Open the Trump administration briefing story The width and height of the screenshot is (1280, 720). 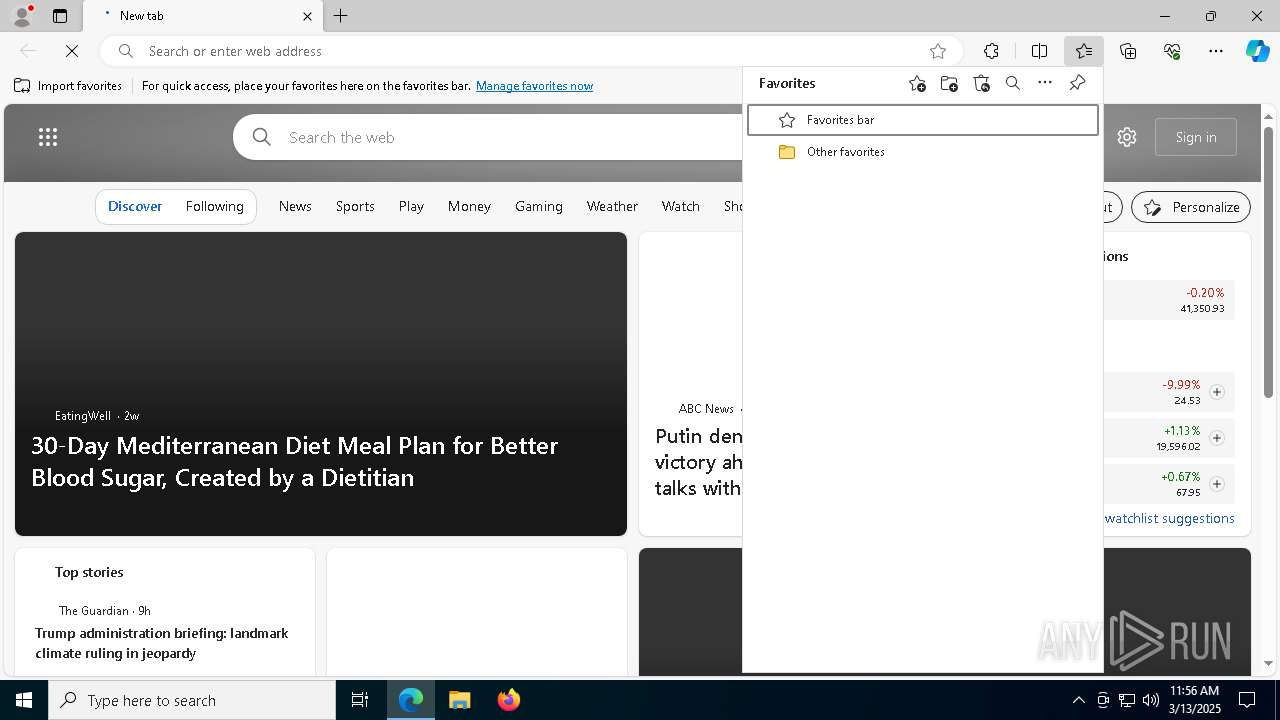pos(162,643)
